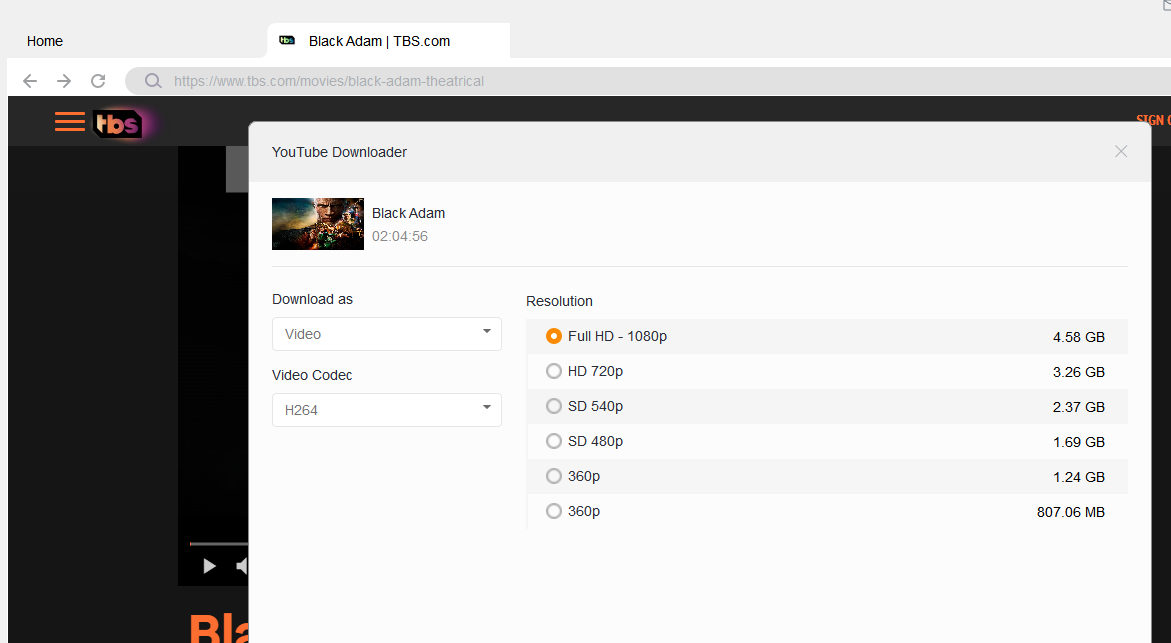This screenshot has width=1171, height=643.
Task: Select the Black Adam | TBS.com tab
Action: [x=379, y=41]
